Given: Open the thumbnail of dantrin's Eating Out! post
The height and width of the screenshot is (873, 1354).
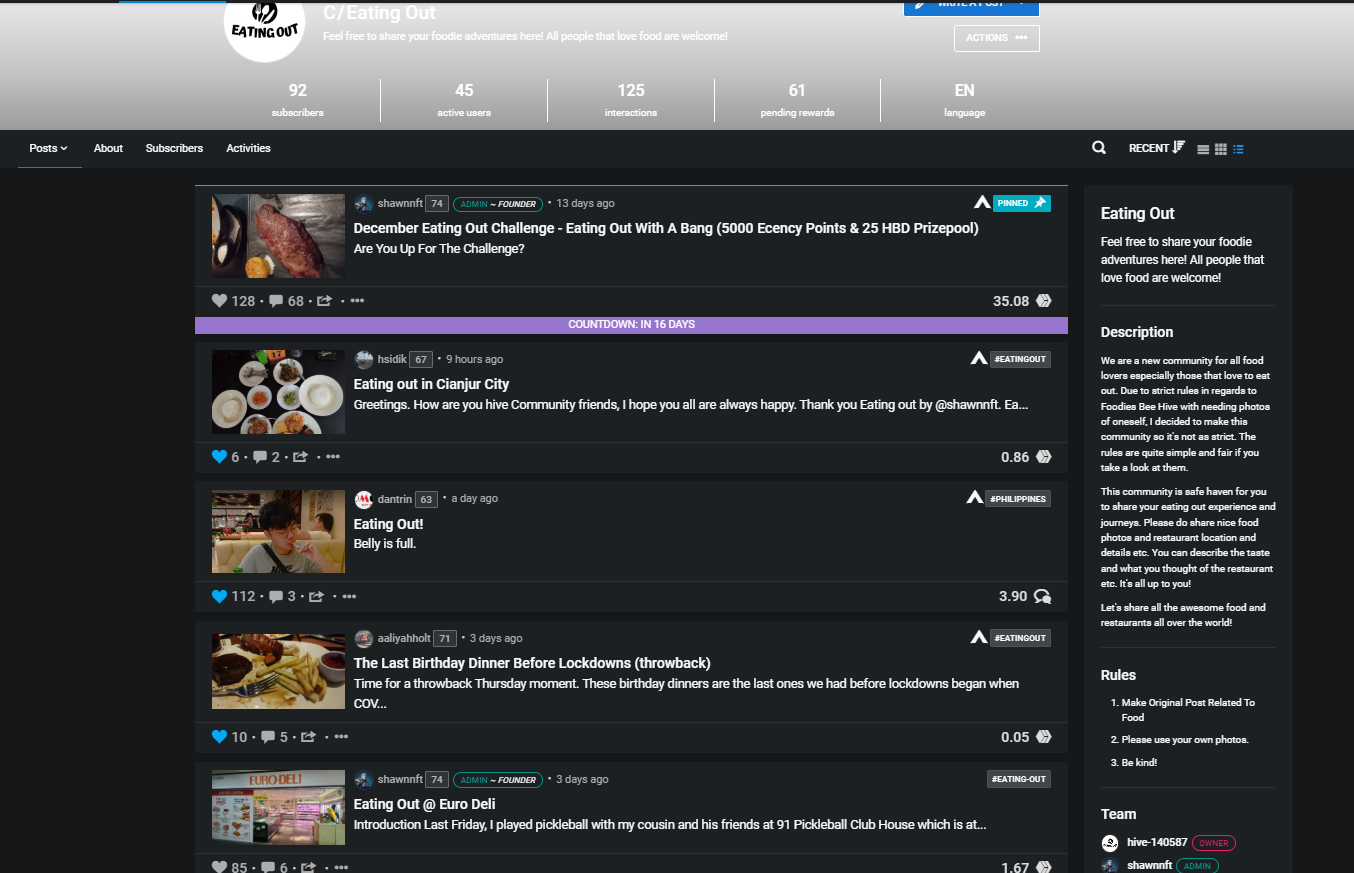Looking at the screenshot, I should (278, 531).
